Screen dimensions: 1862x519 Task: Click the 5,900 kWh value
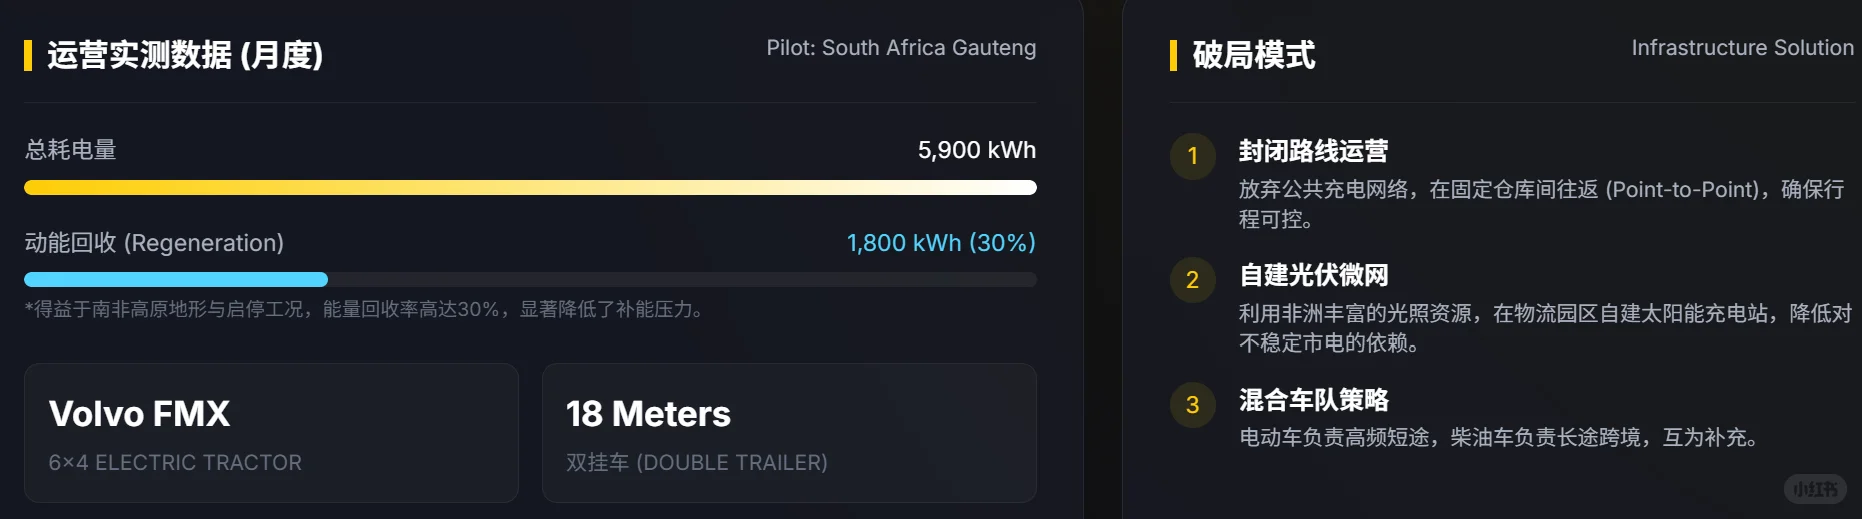[x=977, y=150]
